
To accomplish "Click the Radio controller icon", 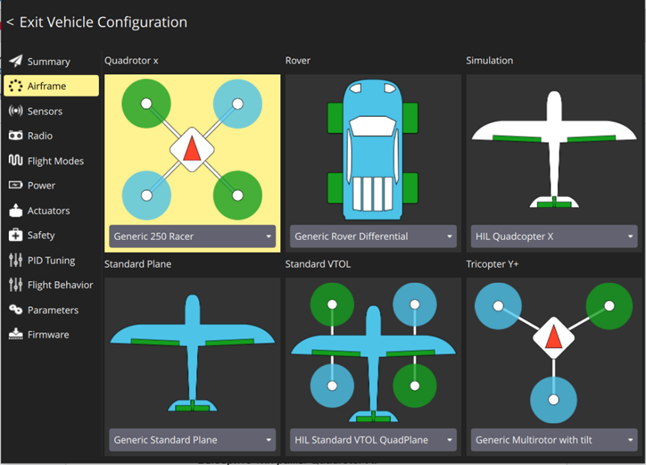I will (x=16, y=136).
